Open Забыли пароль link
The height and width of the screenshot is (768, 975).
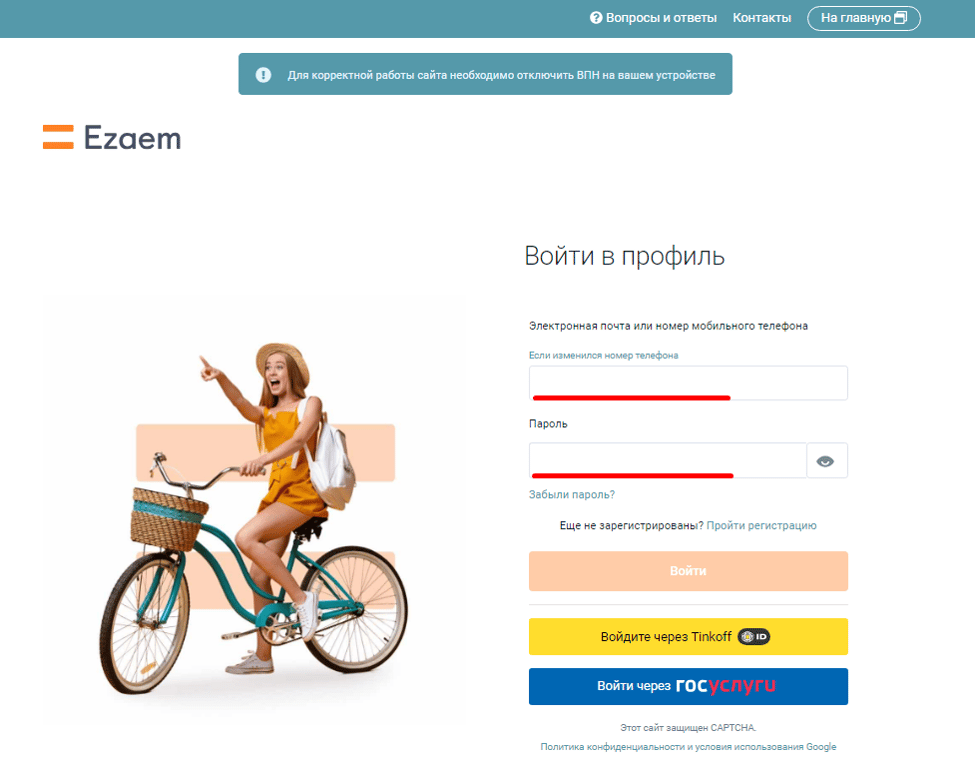coord(571,494)
